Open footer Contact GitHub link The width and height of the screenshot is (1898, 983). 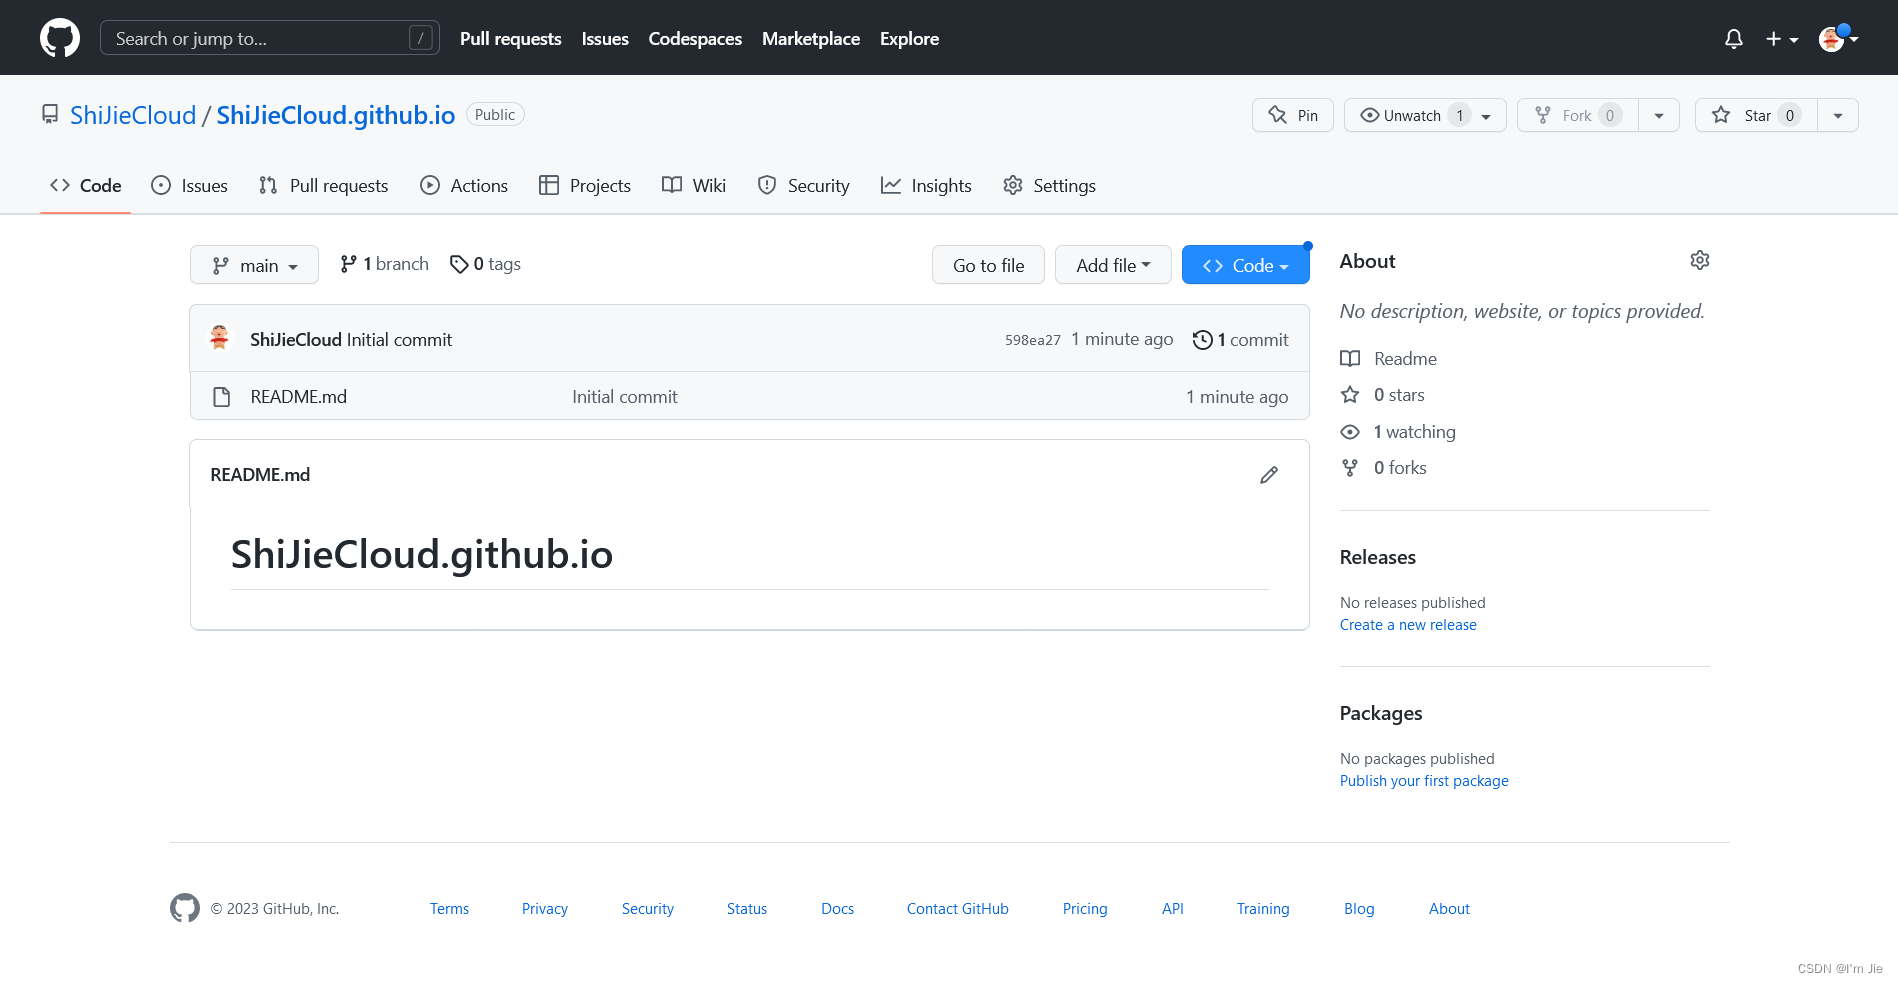(958, 909)
